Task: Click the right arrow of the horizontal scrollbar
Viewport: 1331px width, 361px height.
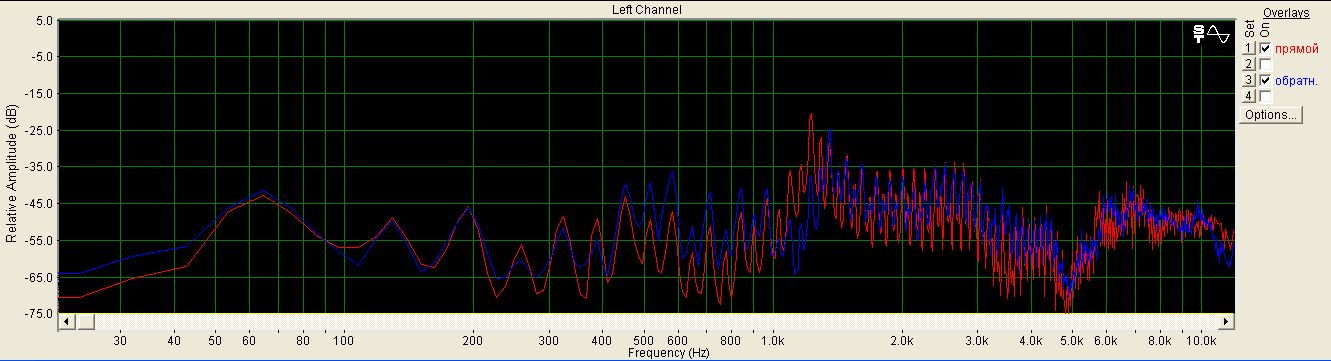Action: 1226,322
